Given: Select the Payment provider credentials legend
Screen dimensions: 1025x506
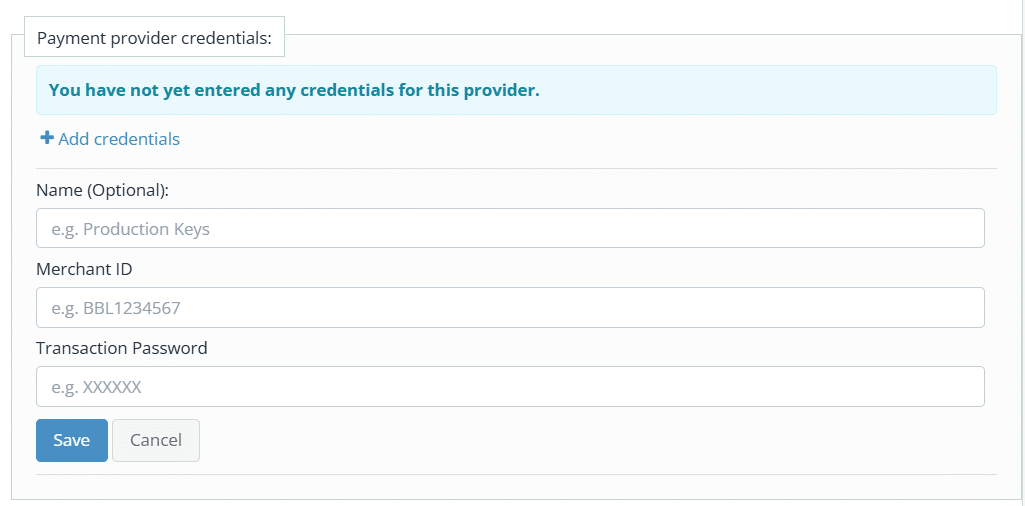Looking at the screenshot, I should tap(154, 37).
